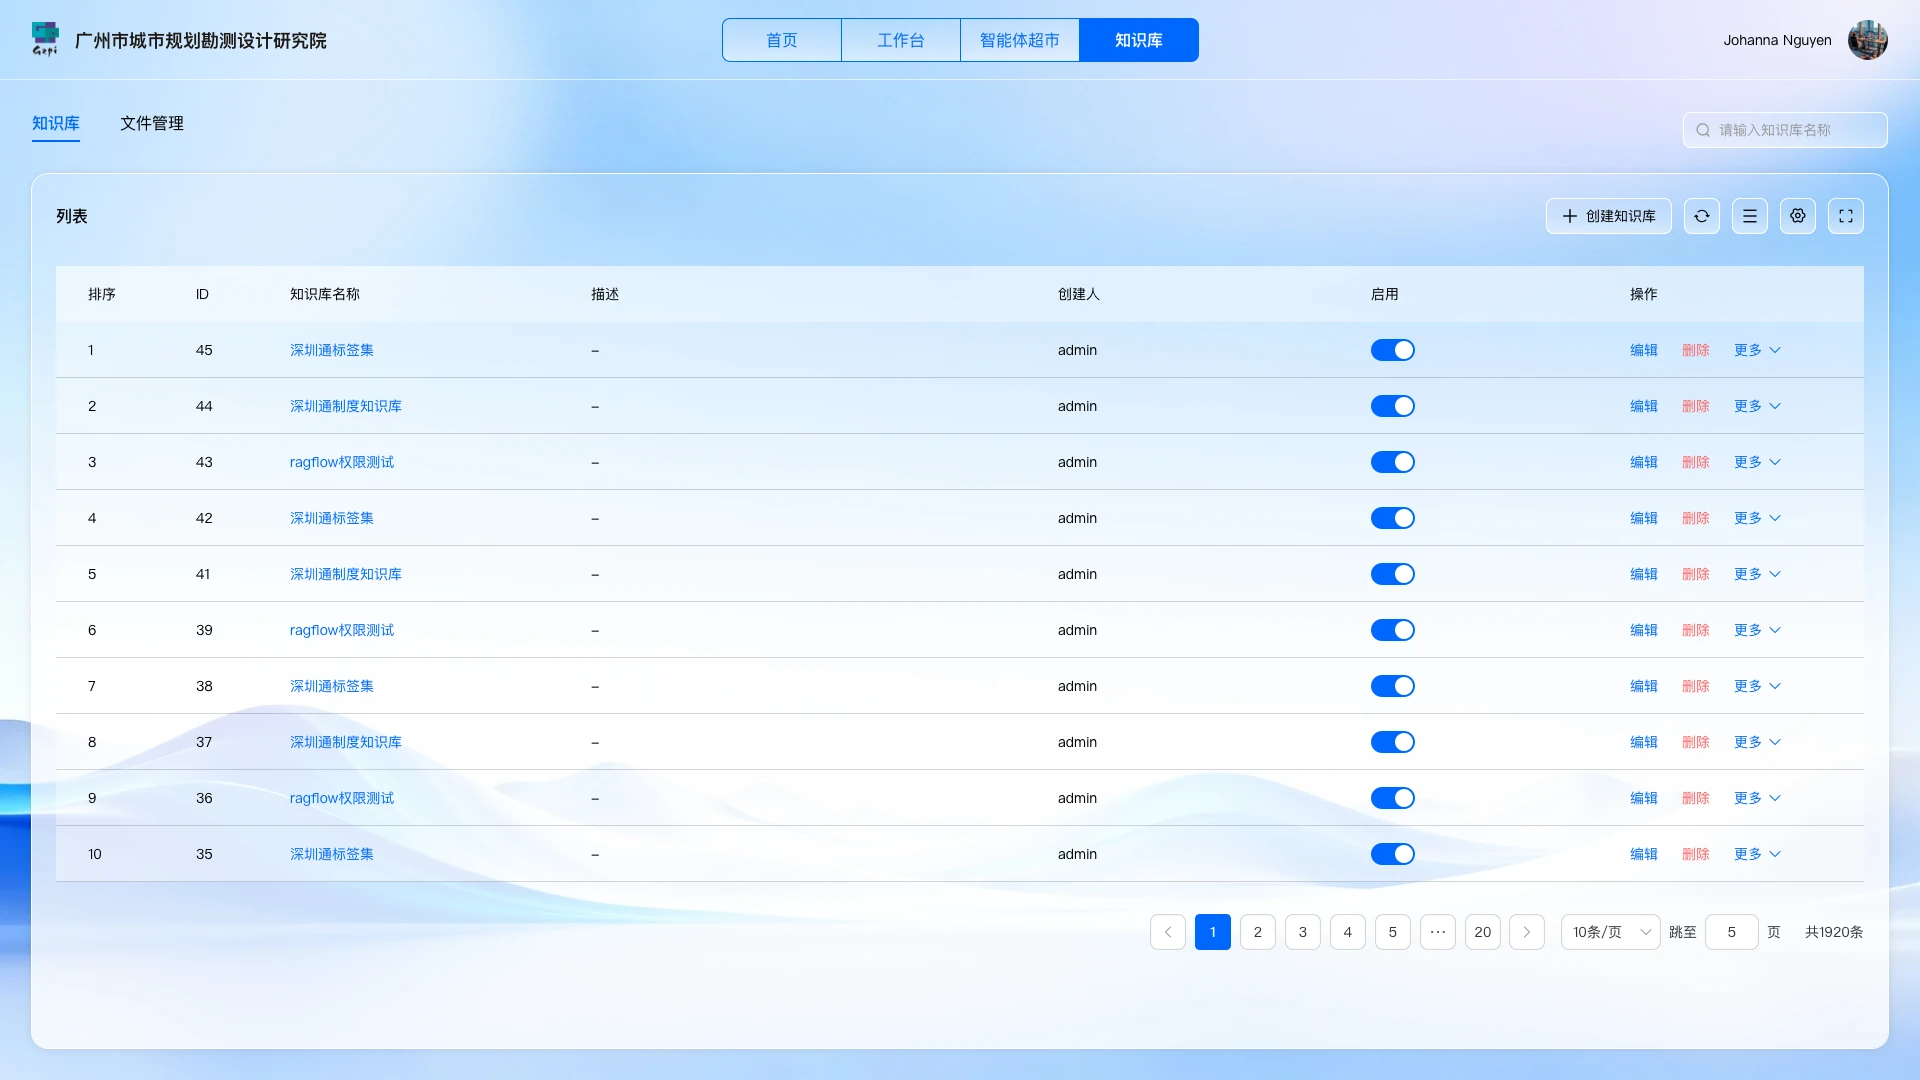Screen dimensions: 1920x1080
Task: Click the Johanna Nguyen avatar
Action: click(1867, 40)
